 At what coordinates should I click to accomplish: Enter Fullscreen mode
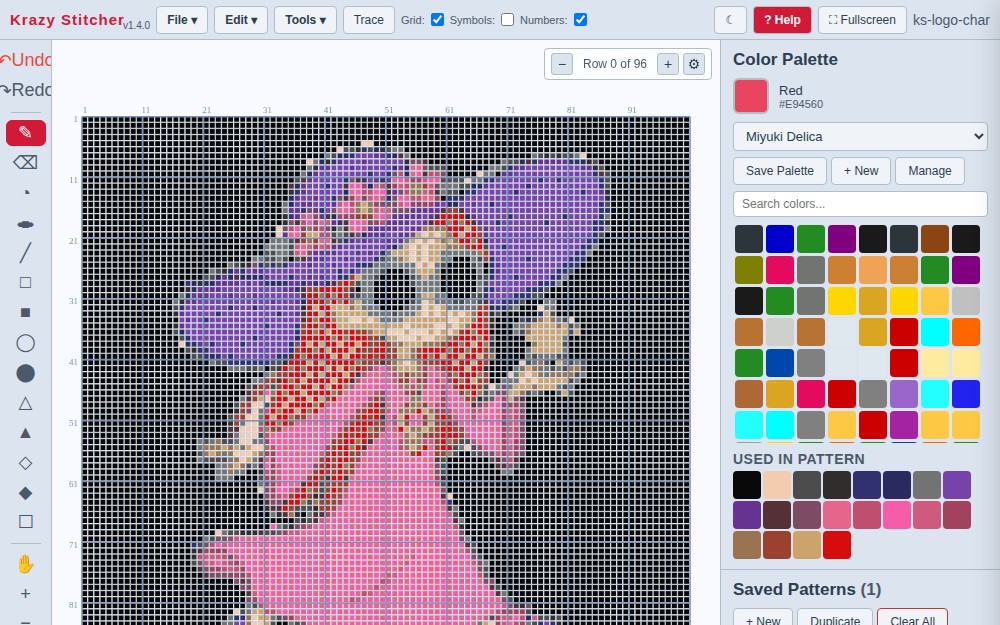click(x=862, y=20)
